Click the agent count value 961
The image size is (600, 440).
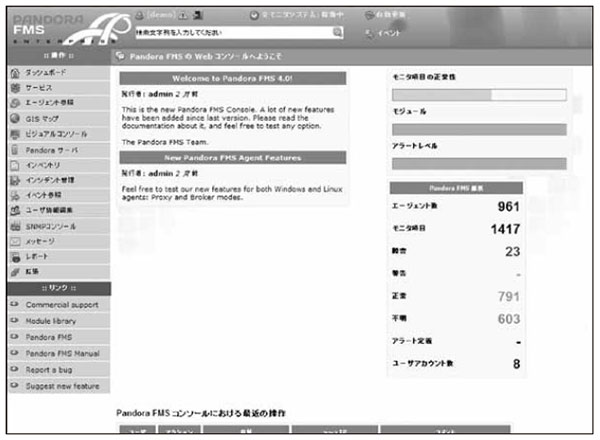(x=509, y=207)
